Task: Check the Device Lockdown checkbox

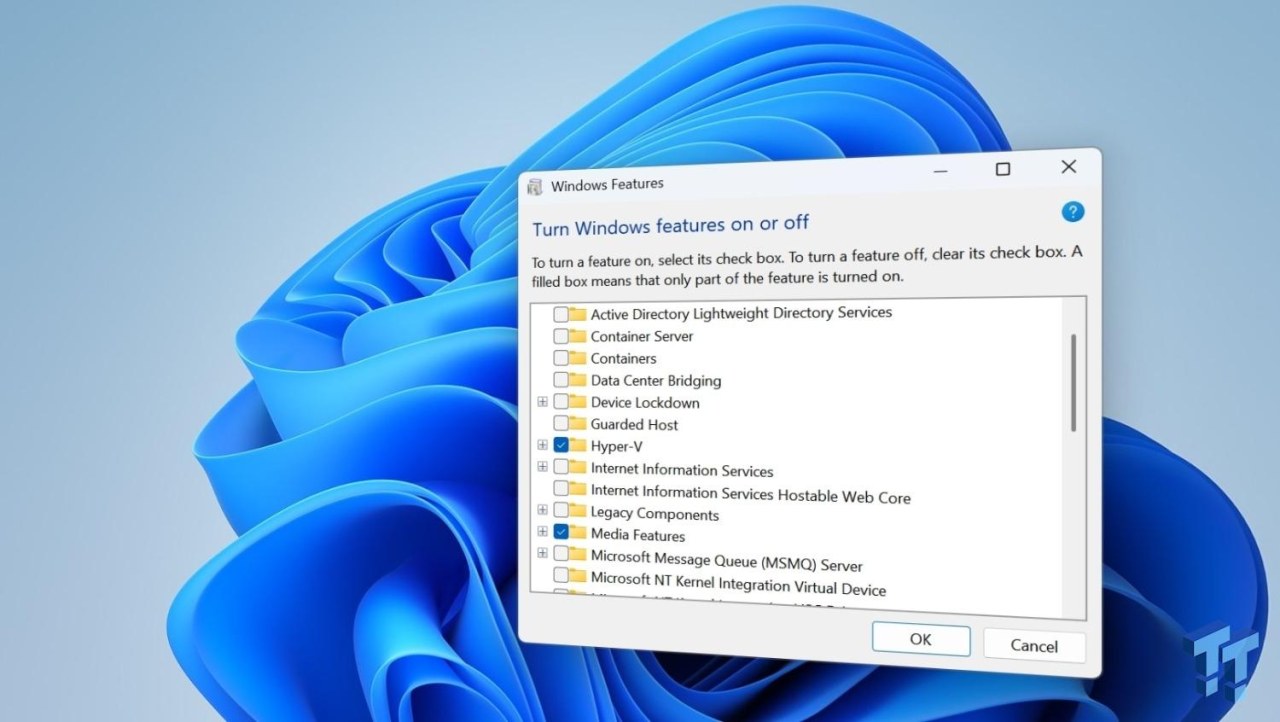Action: 561,402
